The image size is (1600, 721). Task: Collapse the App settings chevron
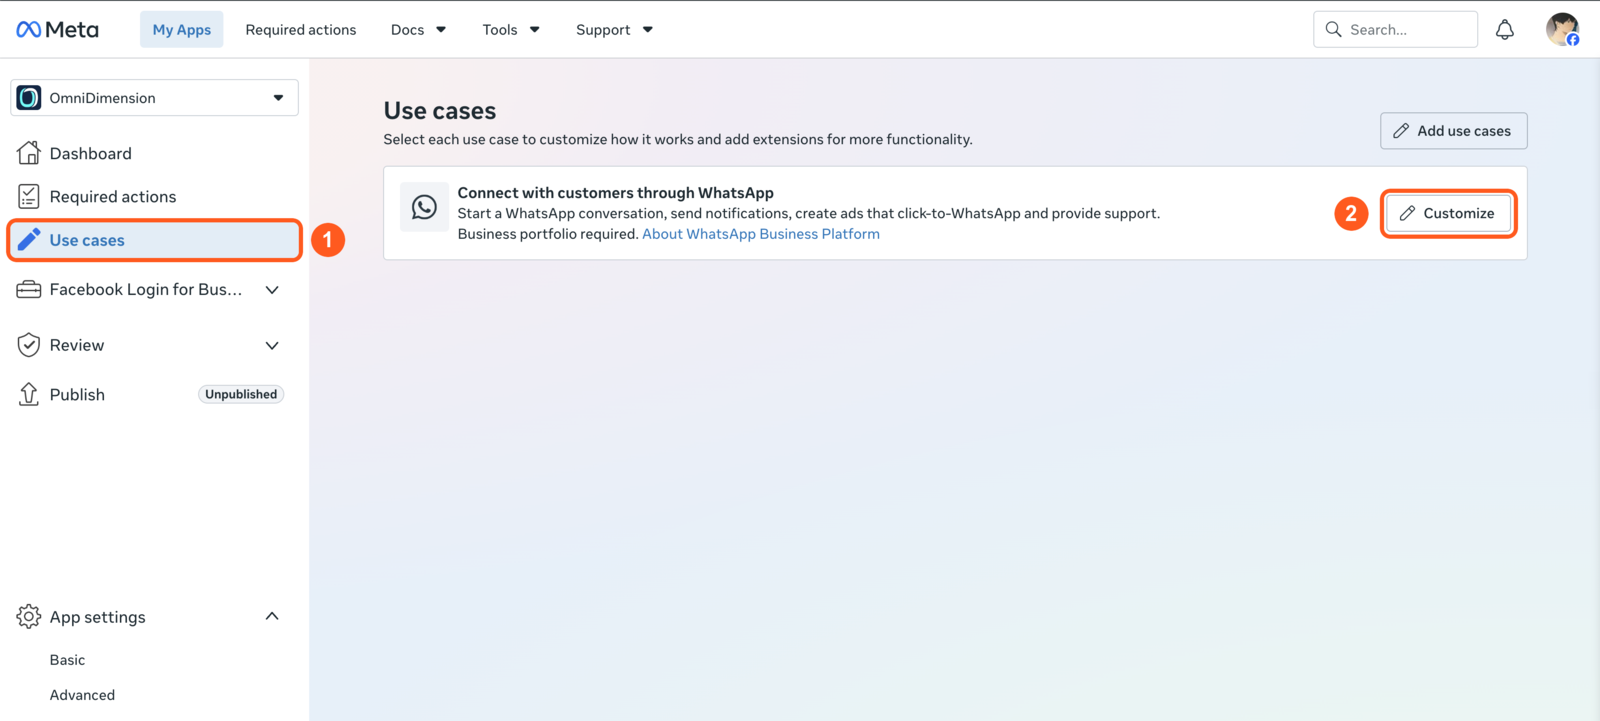coord(272,616)
